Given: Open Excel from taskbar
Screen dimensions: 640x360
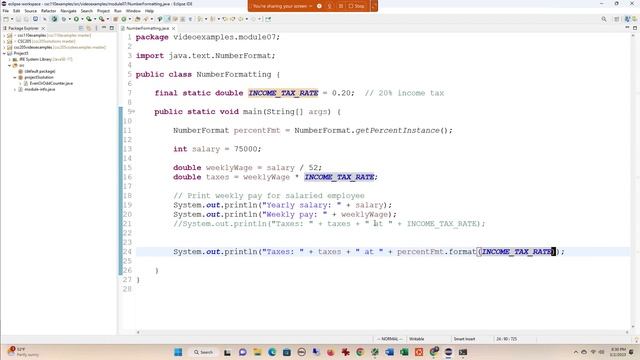Looking at the screenshot, I should click(x=404, y=352).
